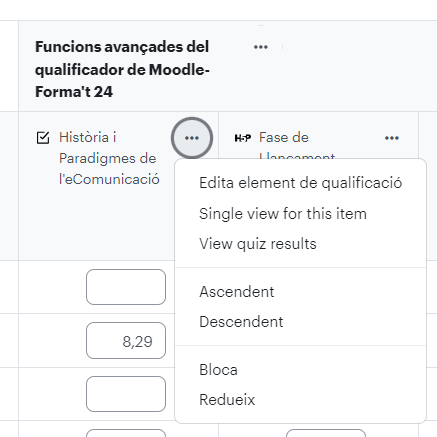Click the Funcions avançades del qualificador category title
Image resolution: width=437 pixels, height=437 pixels.
click(x=122, y=69)
